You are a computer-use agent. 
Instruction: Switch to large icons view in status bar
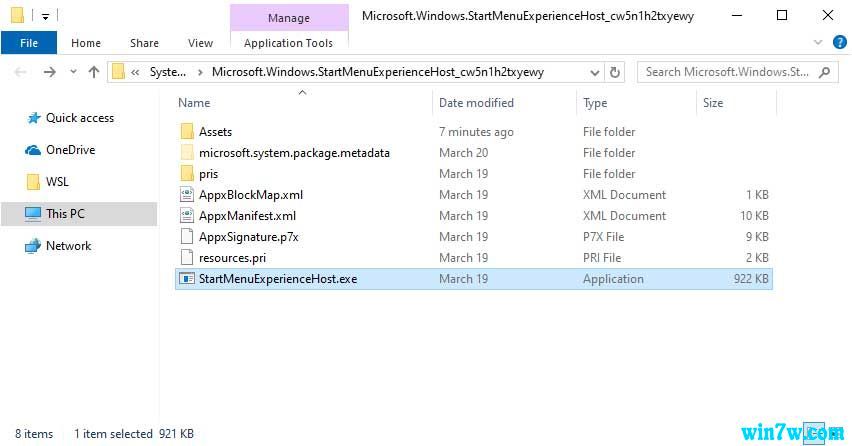coord(835,434)
